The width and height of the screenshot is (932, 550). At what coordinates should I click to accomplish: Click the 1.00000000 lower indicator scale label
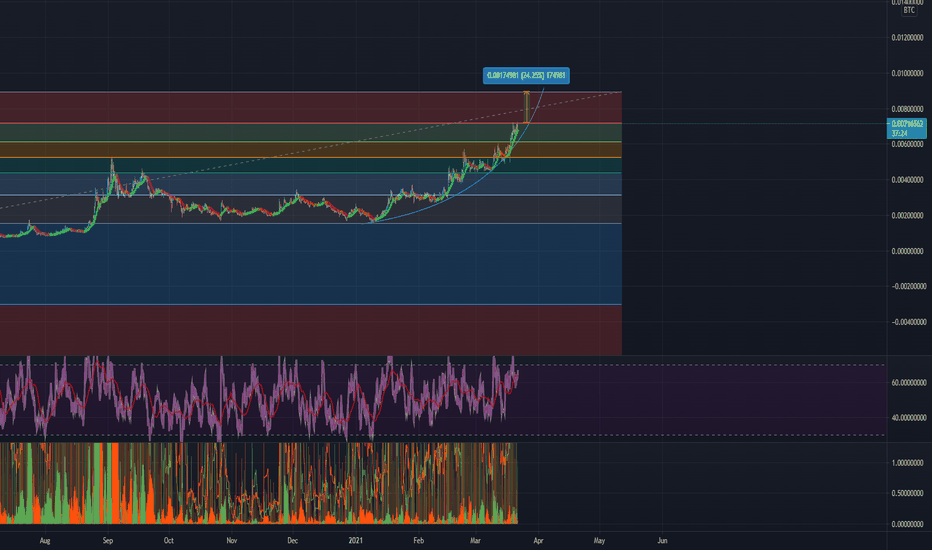point(907,463)
